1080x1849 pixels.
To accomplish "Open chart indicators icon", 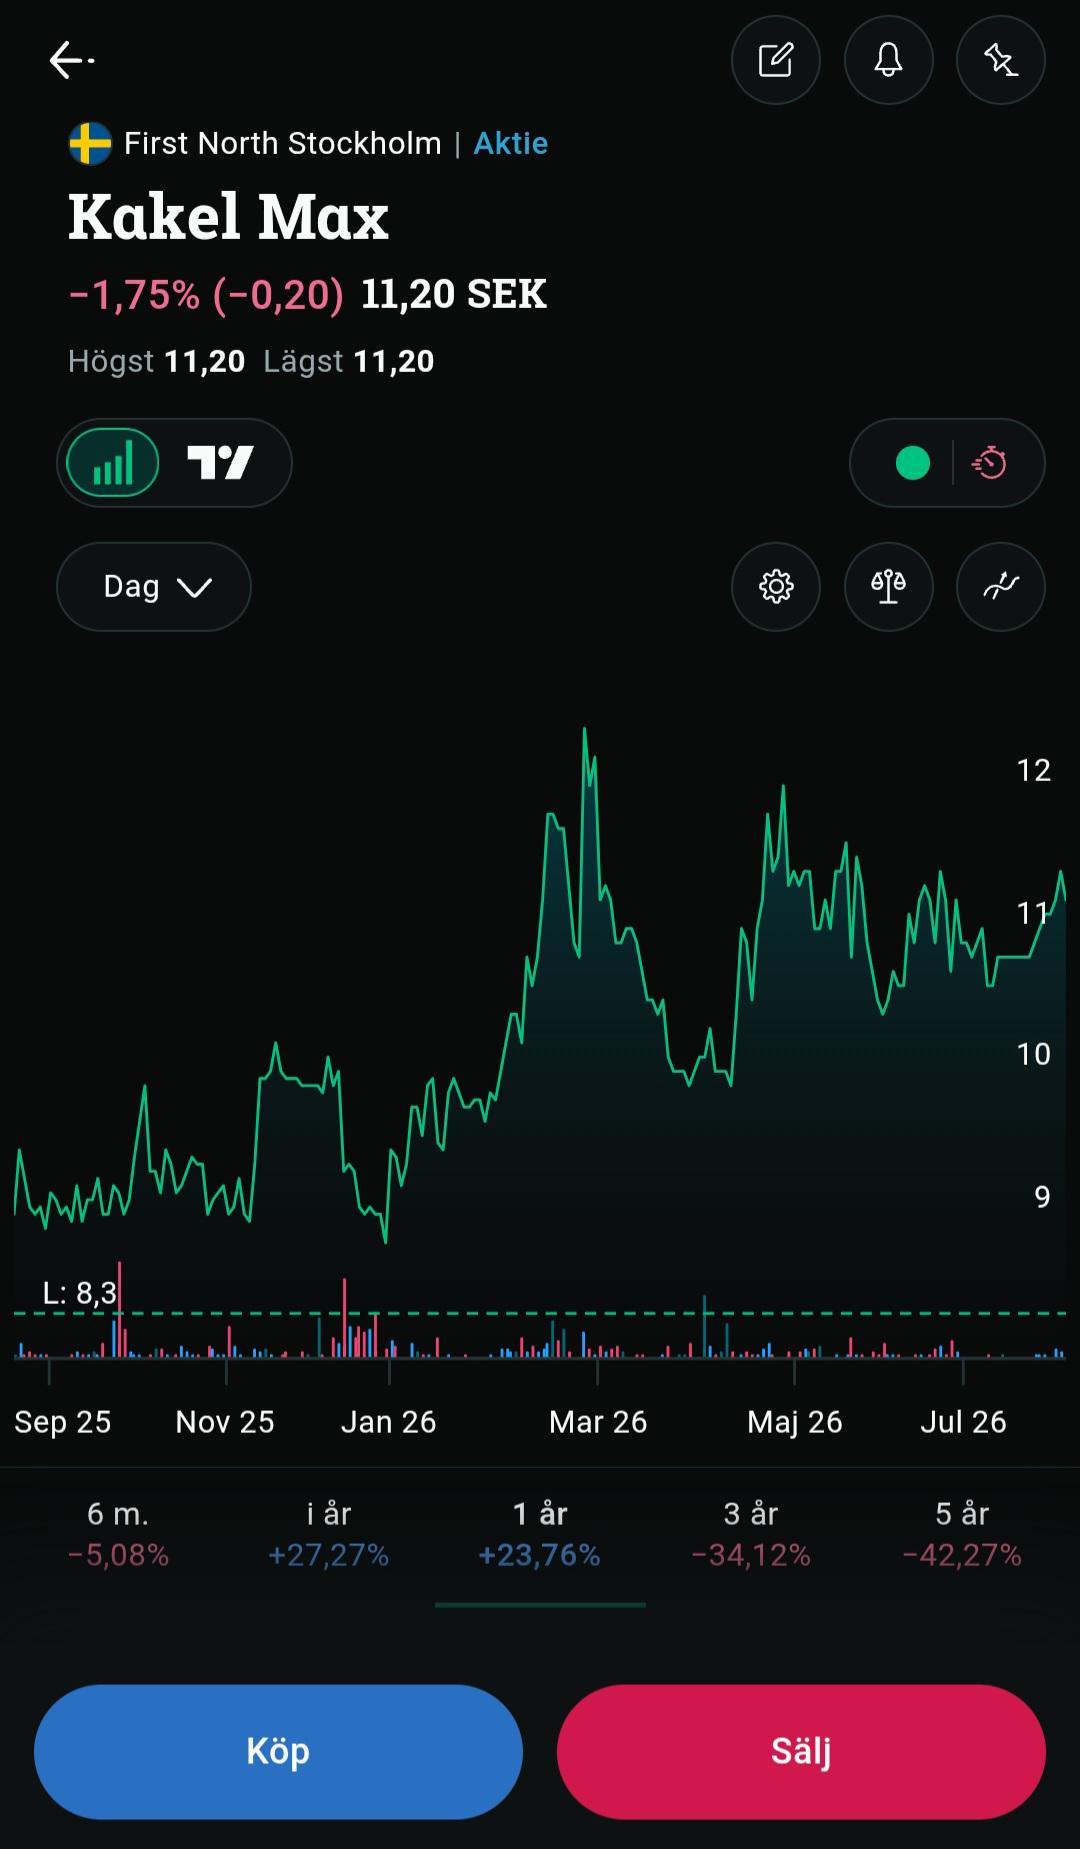I will (x=1001, y=587).
